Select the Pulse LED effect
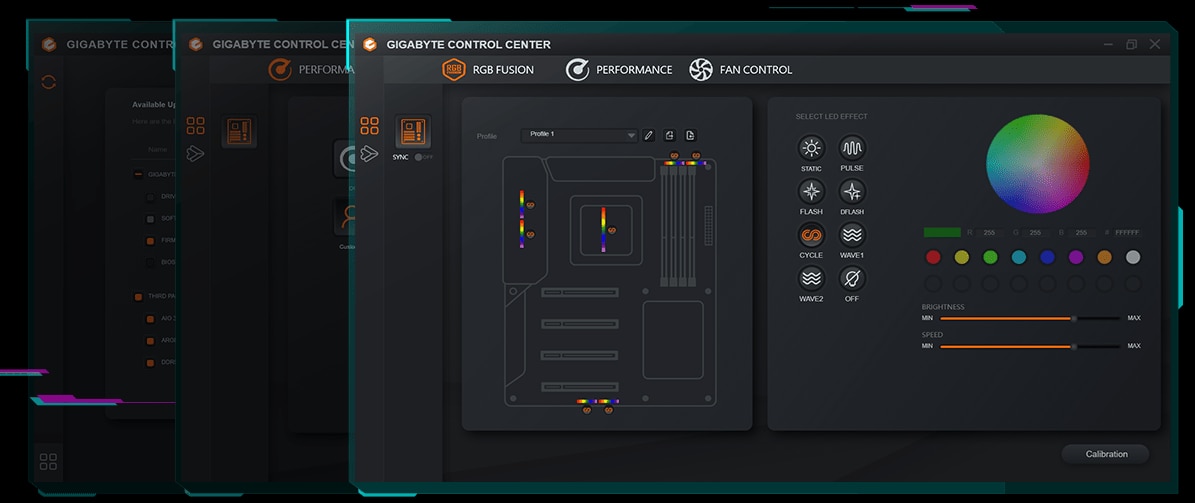The image size is (1195, 503). [851, 149]
